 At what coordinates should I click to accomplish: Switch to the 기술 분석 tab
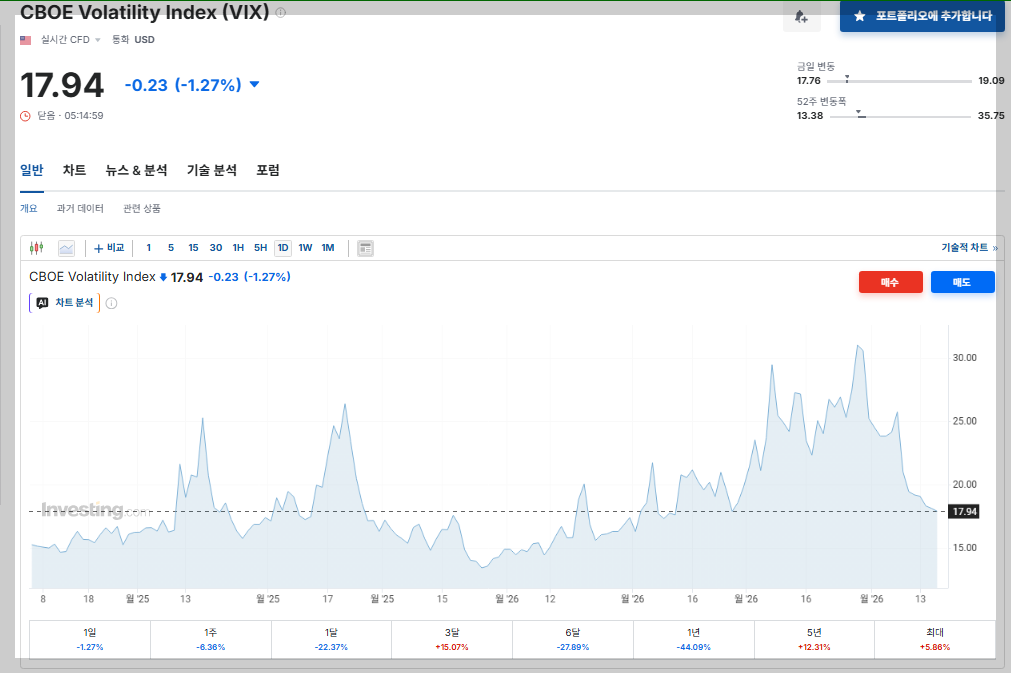click(211, 170)
